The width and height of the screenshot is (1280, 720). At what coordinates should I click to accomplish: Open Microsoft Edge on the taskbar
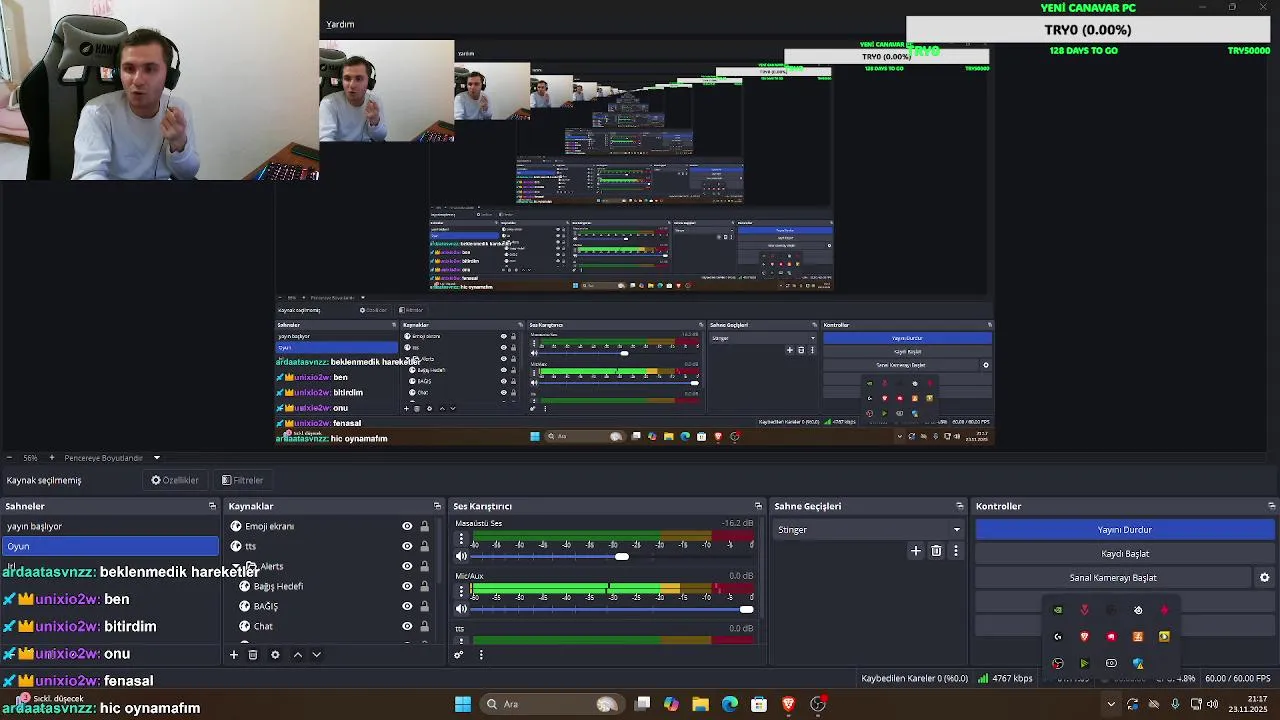point(730,704)
